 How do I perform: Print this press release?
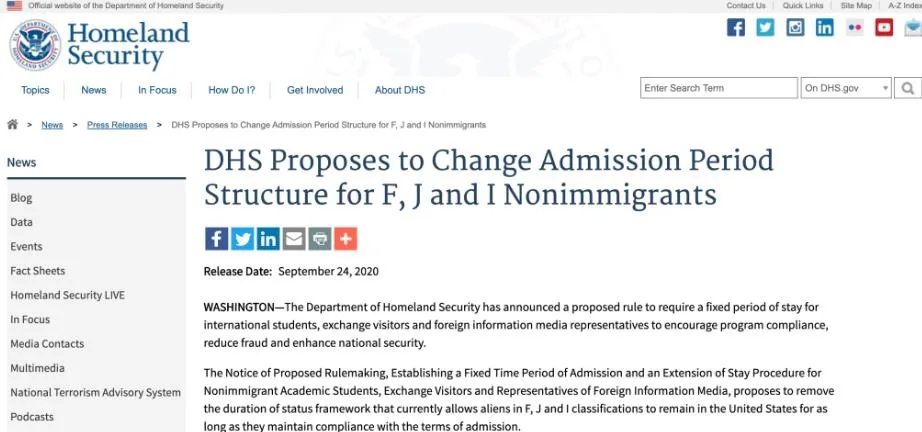[x=320, y=239]
